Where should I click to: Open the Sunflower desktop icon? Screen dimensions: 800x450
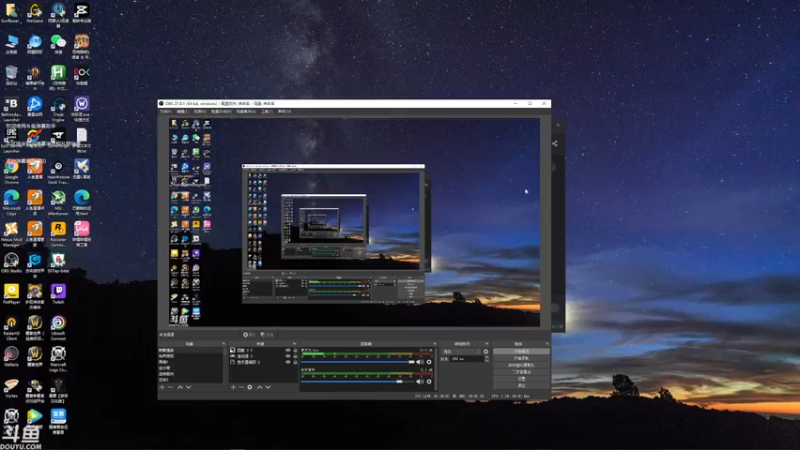[11, 12]
